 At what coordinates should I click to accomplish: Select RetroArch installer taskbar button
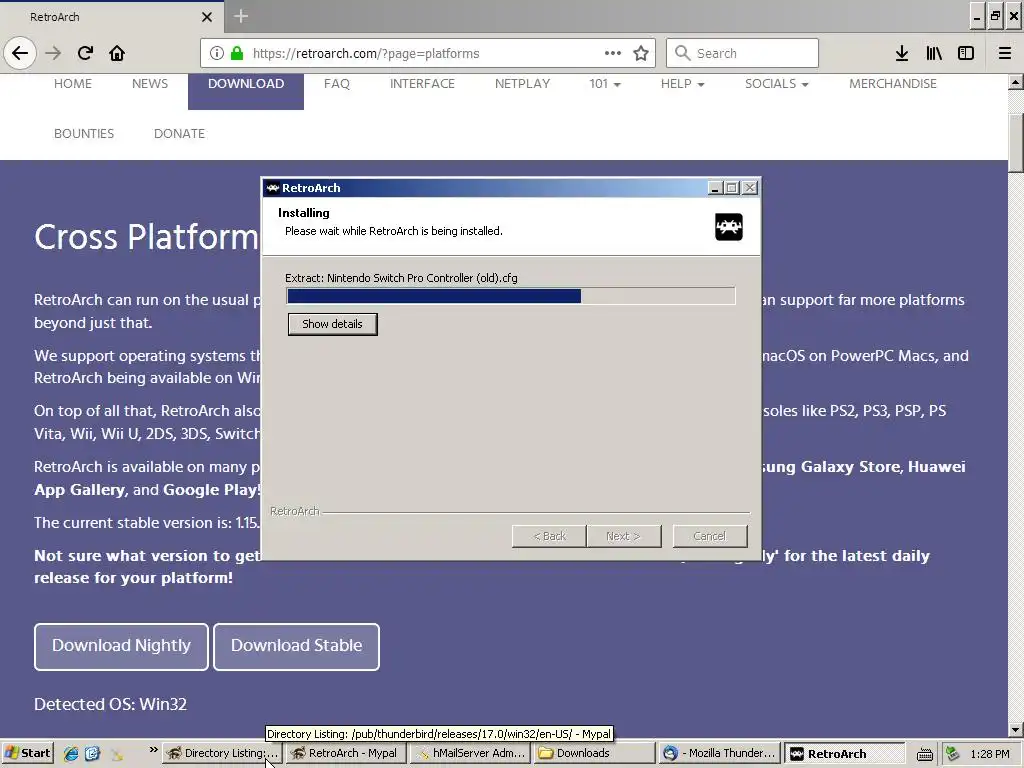843,754
